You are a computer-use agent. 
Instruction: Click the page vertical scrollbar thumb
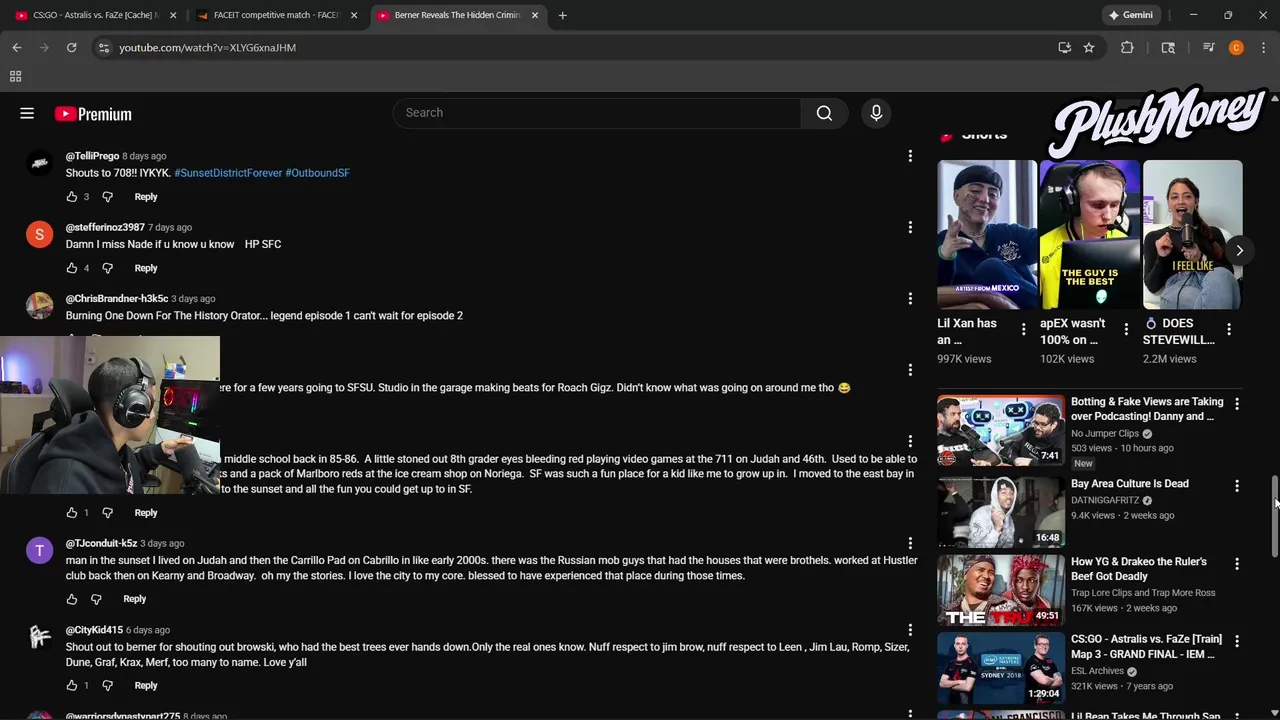1275,517
